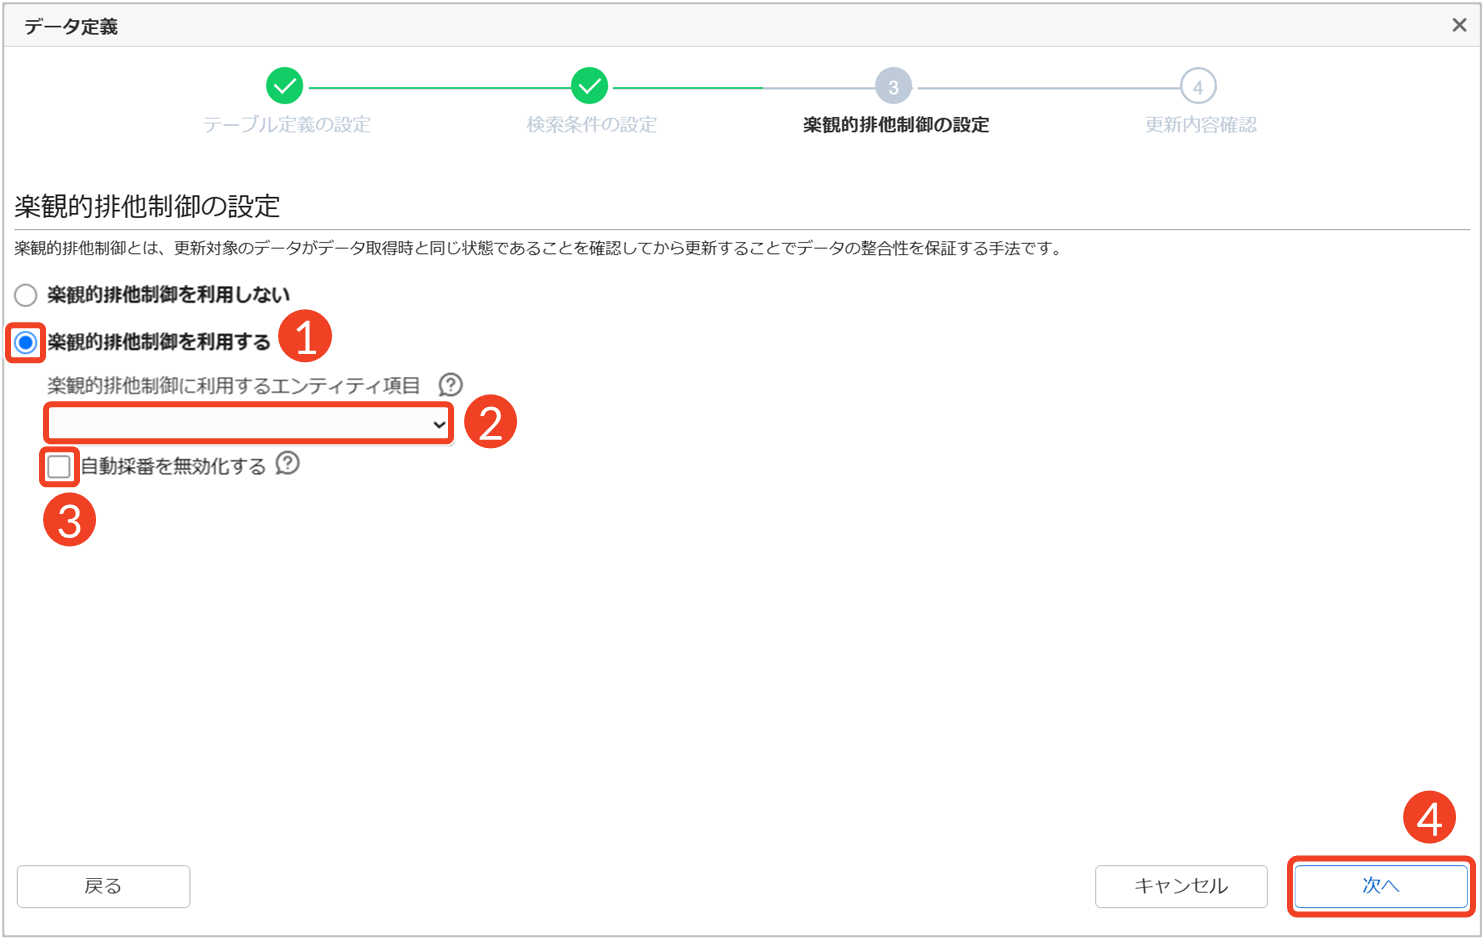Click the chevron arrow of entity dropdown
The height and width of the screenshot is (945, 1484).
(439, 425)
